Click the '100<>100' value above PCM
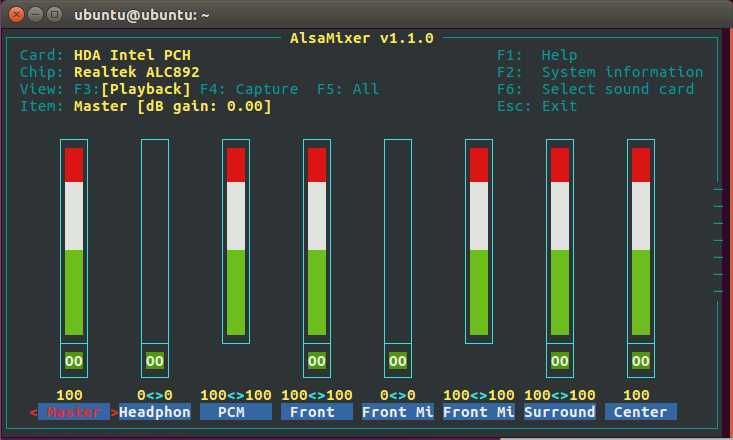 tap(236, 395)
